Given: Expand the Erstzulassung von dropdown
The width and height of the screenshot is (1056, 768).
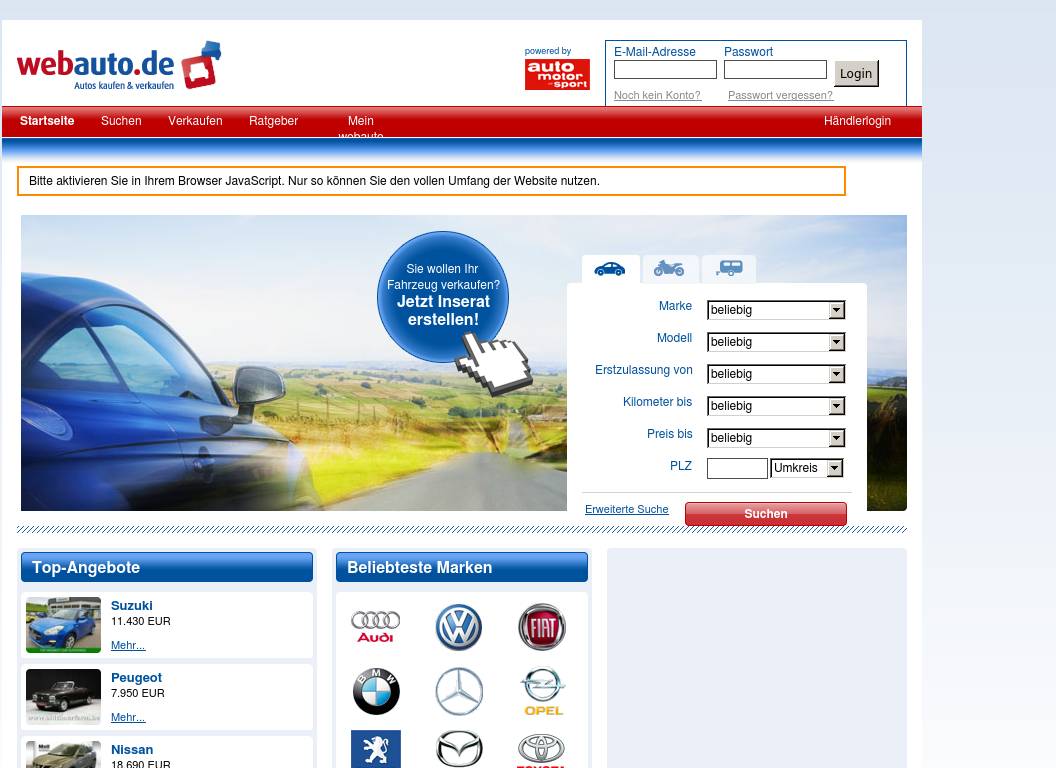Looking at the screenshot, I should (x=776, y=374).
